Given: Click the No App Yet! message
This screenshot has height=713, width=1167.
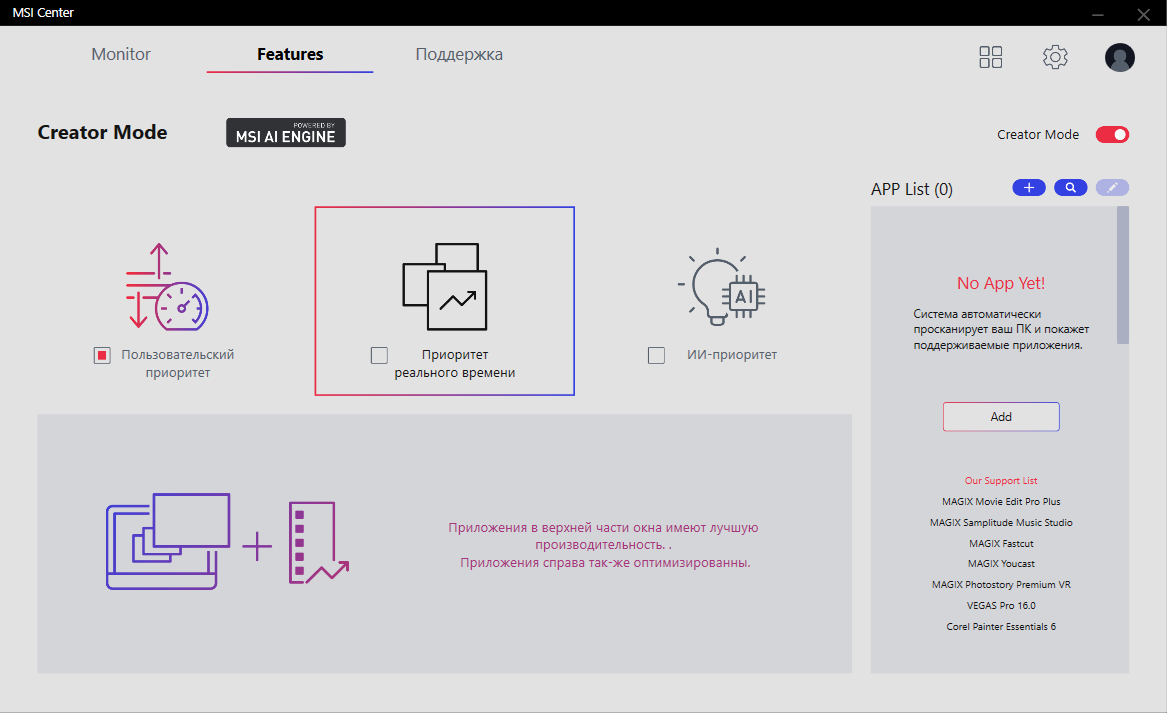Looking at the screenshot, I should click(x=1001, y=284).
